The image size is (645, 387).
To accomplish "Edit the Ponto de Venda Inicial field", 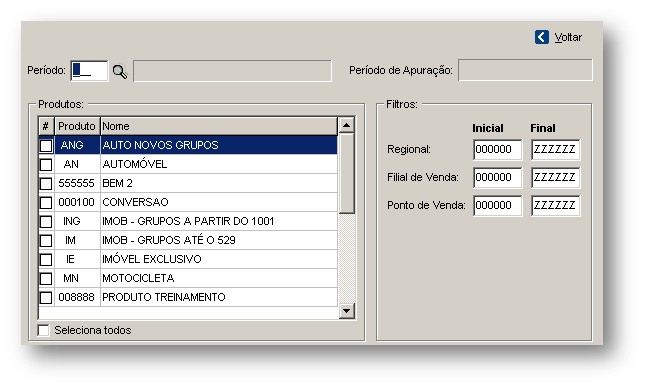I will 497,205.
